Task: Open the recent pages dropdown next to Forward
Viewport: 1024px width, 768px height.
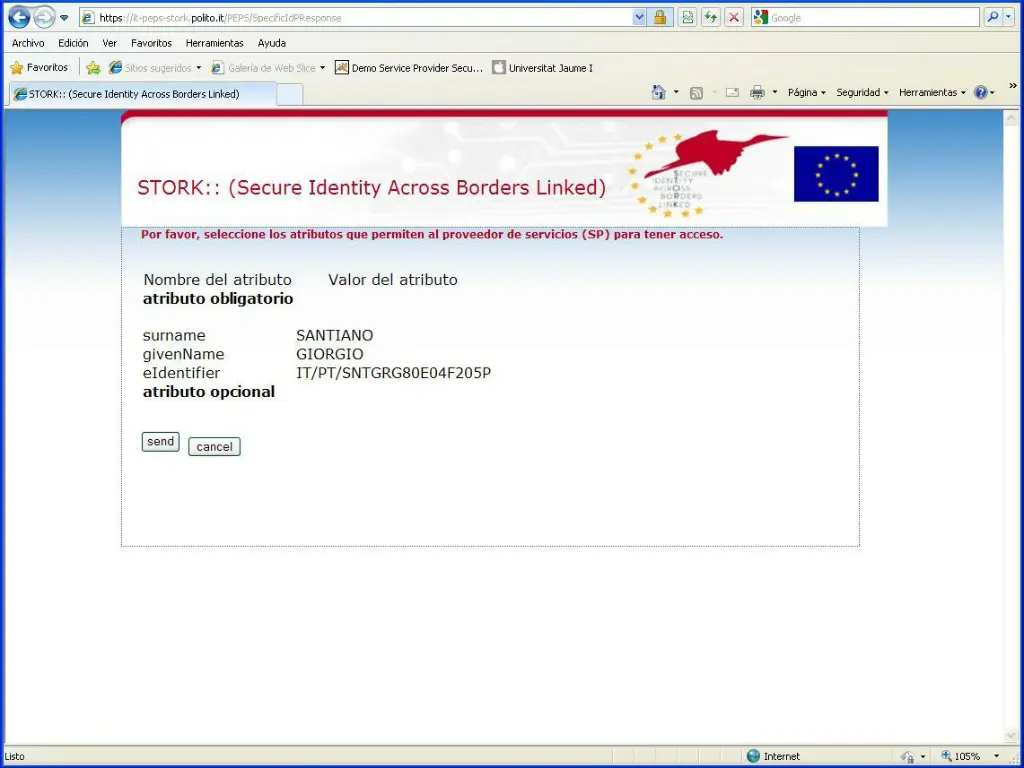Action: tap(64, 18)
